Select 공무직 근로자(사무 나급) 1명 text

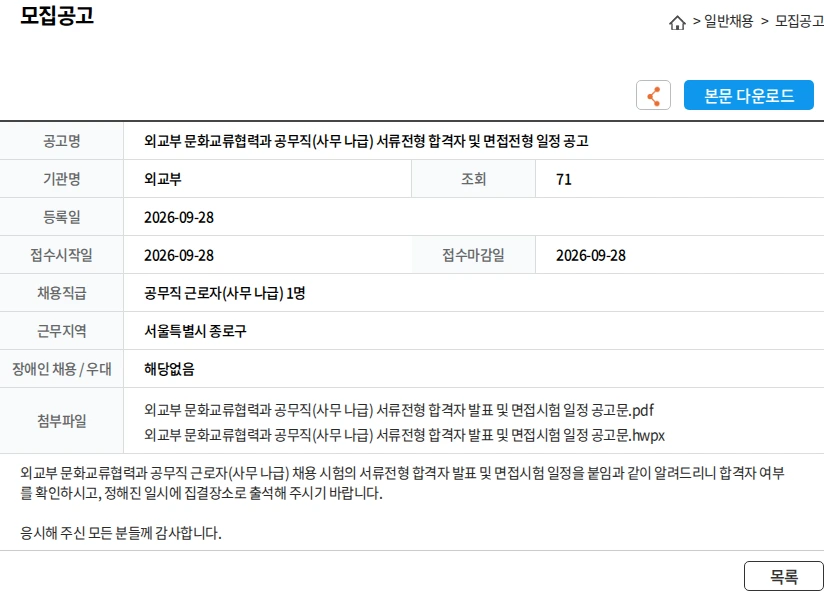click(x=224, y=293)
